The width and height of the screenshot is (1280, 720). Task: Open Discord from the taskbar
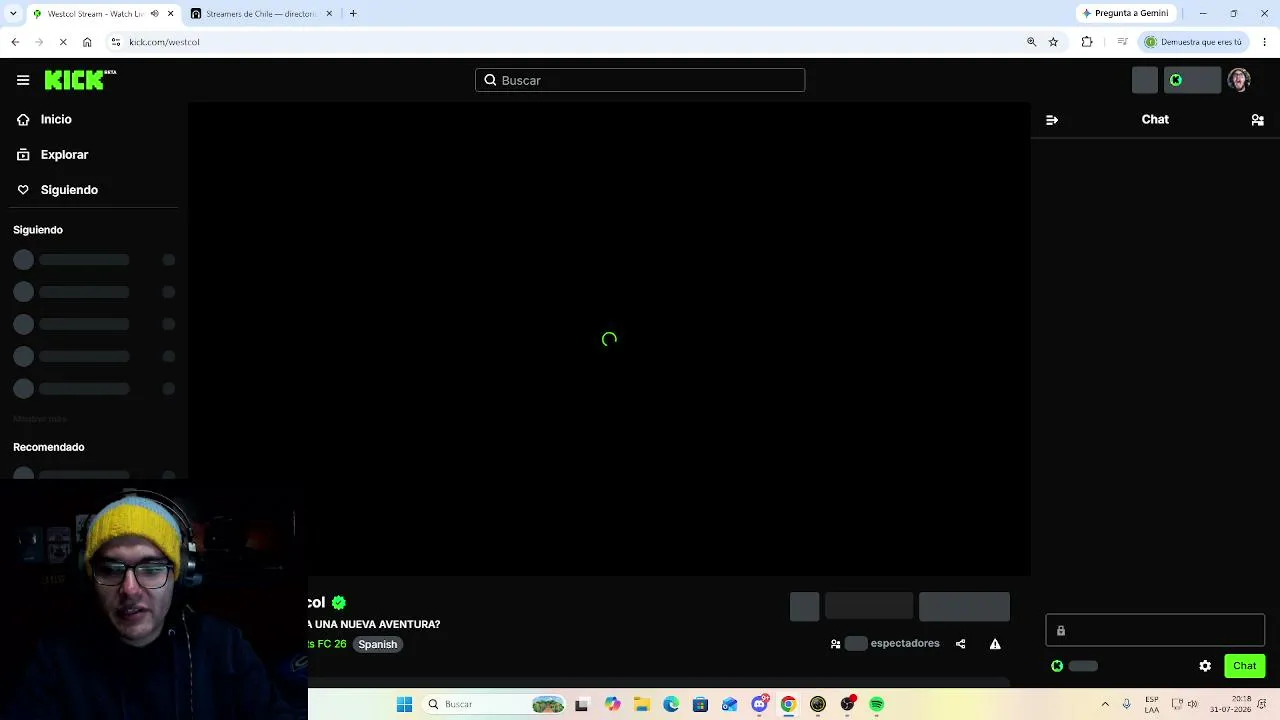tap(759, 704)
